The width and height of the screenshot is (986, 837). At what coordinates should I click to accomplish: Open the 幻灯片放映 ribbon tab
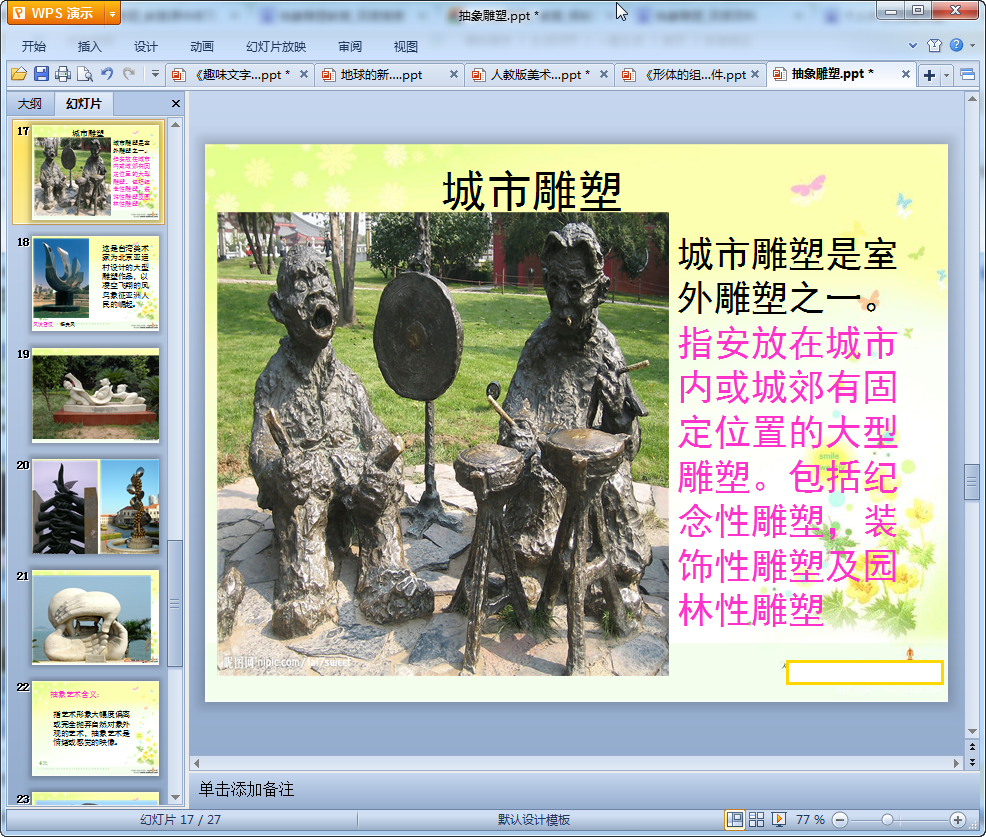tap(275, 46)
